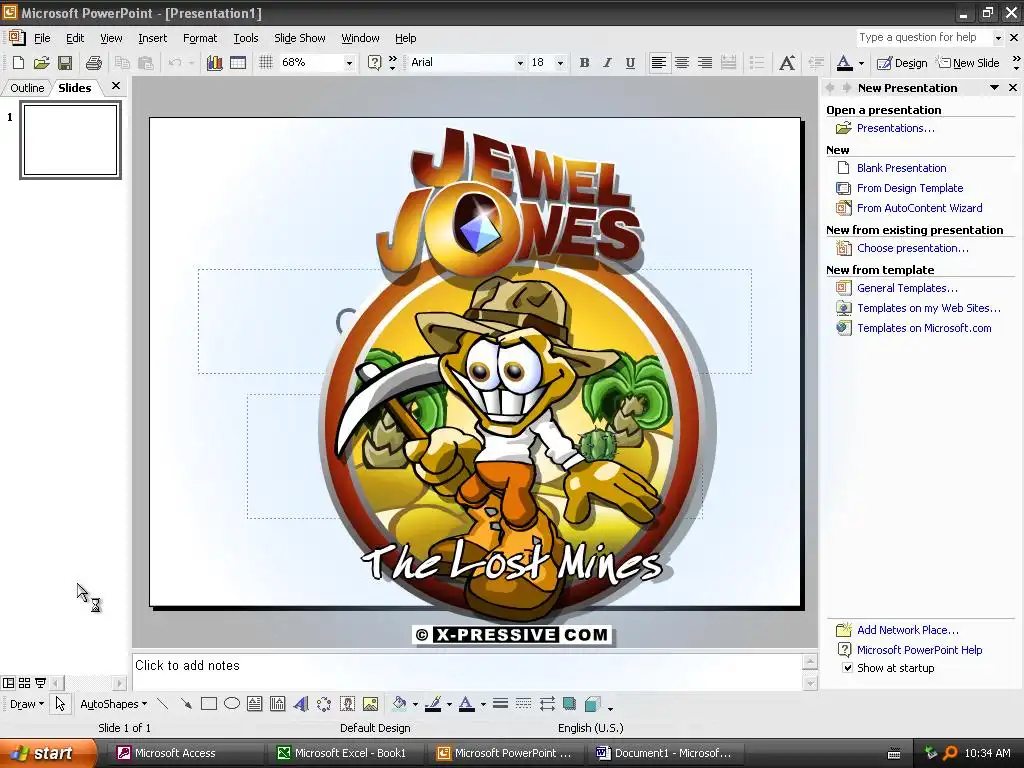Click the Open folder icon in toolbar
1024x768 pixels.
(41, 63)
